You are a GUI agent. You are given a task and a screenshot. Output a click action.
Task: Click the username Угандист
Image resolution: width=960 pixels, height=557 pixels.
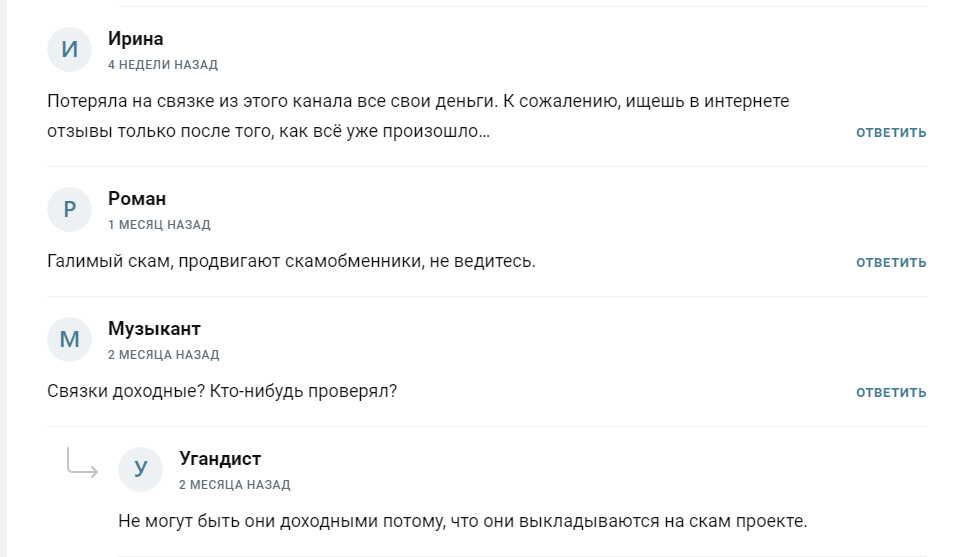click(220, 459)
